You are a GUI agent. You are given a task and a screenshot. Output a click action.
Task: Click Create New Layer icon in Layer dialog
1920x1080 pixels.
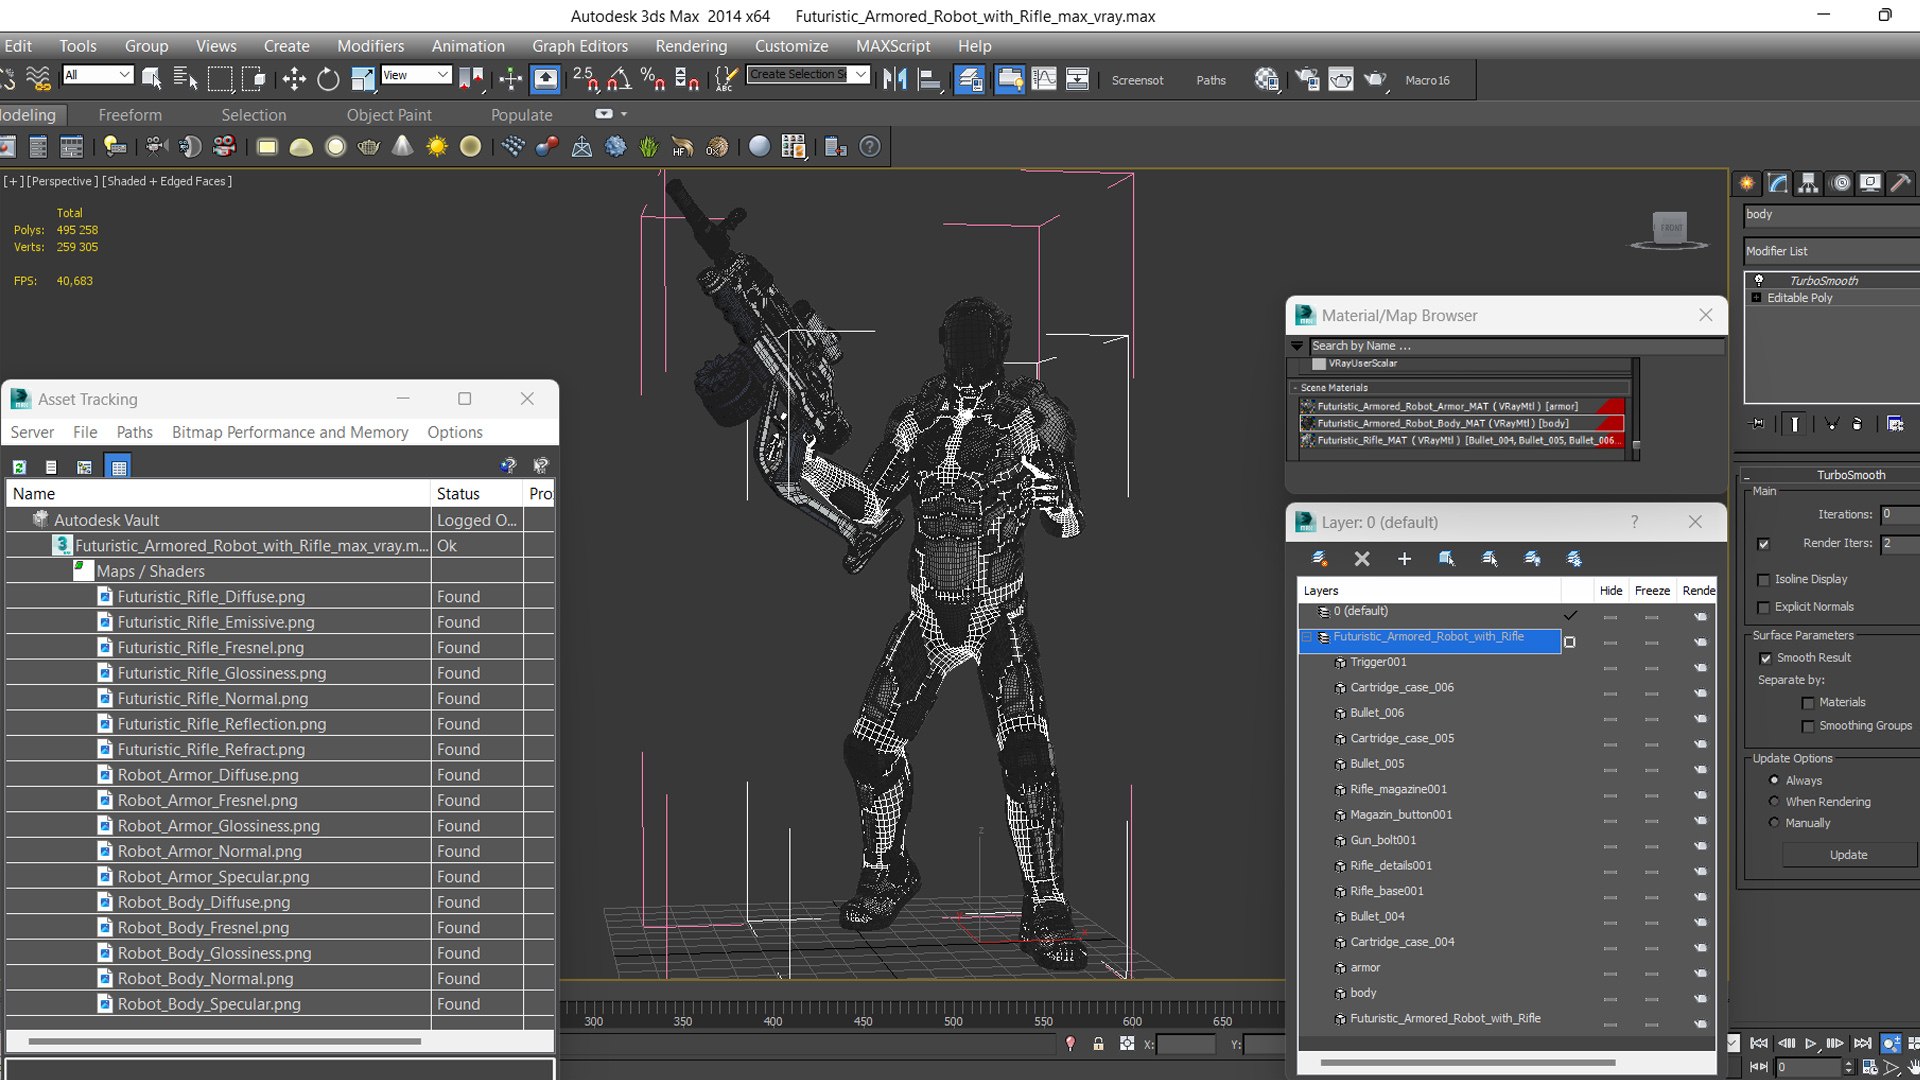coord(1319,559)
